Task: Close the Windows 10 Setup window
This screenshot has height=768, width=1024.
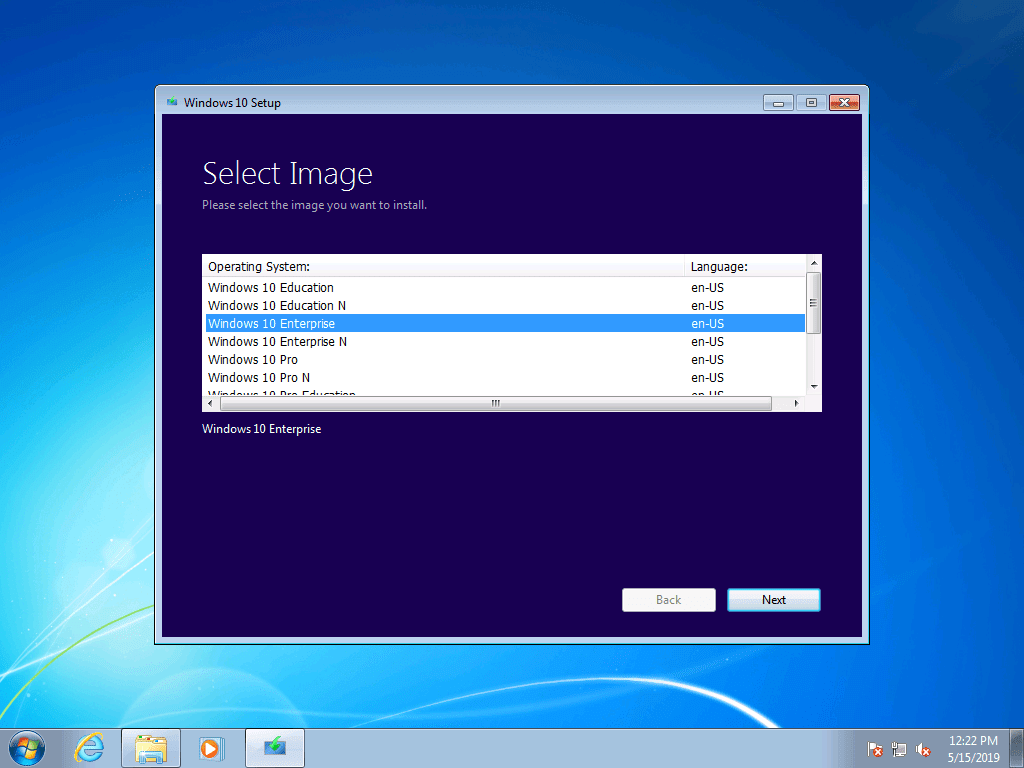Action: [844, 103]
